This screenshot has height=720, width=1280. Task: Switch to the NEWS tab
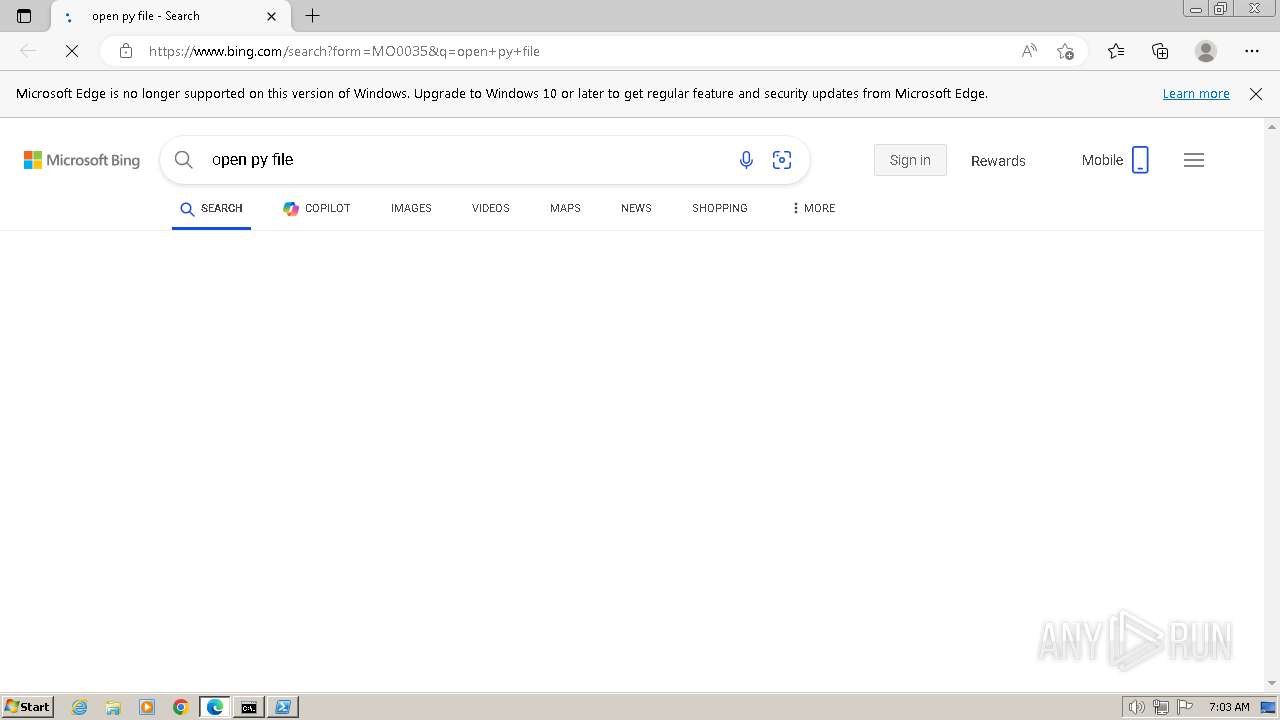coord(636,208)
